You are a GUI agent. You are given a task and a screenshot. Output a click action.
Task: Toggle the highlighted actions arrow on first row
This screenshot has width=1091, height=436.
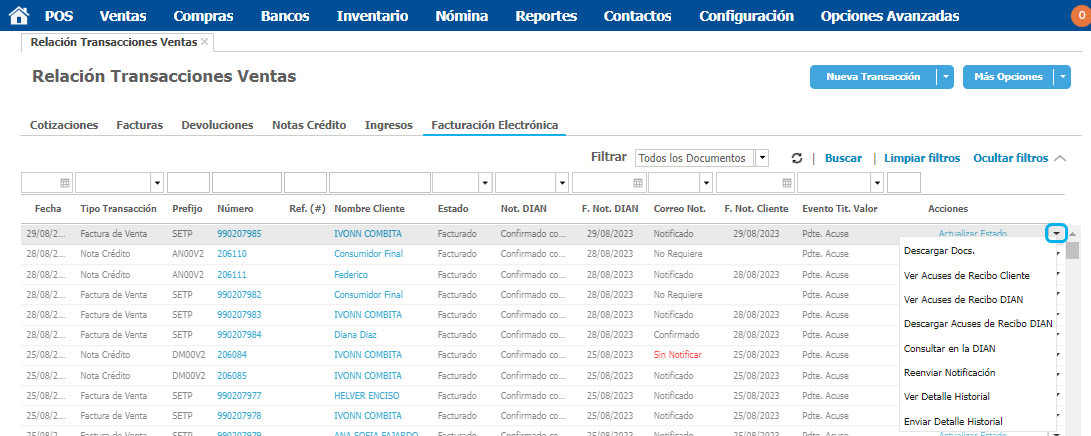click(x=1056, y=233)
